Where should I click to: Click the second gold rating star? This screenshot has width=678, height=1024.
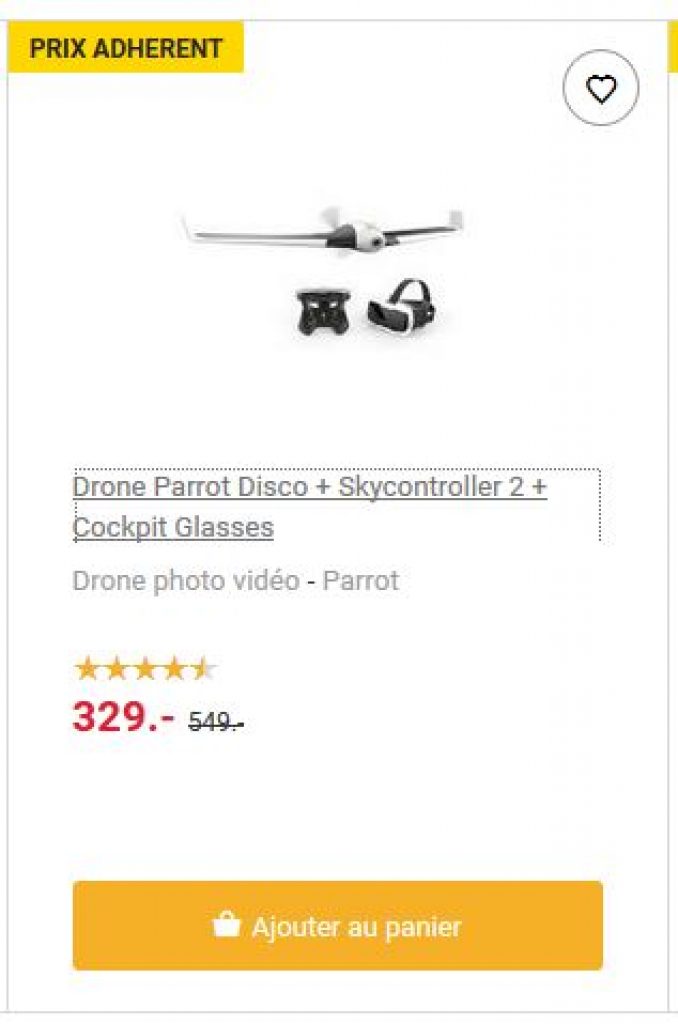pos(116,669)
